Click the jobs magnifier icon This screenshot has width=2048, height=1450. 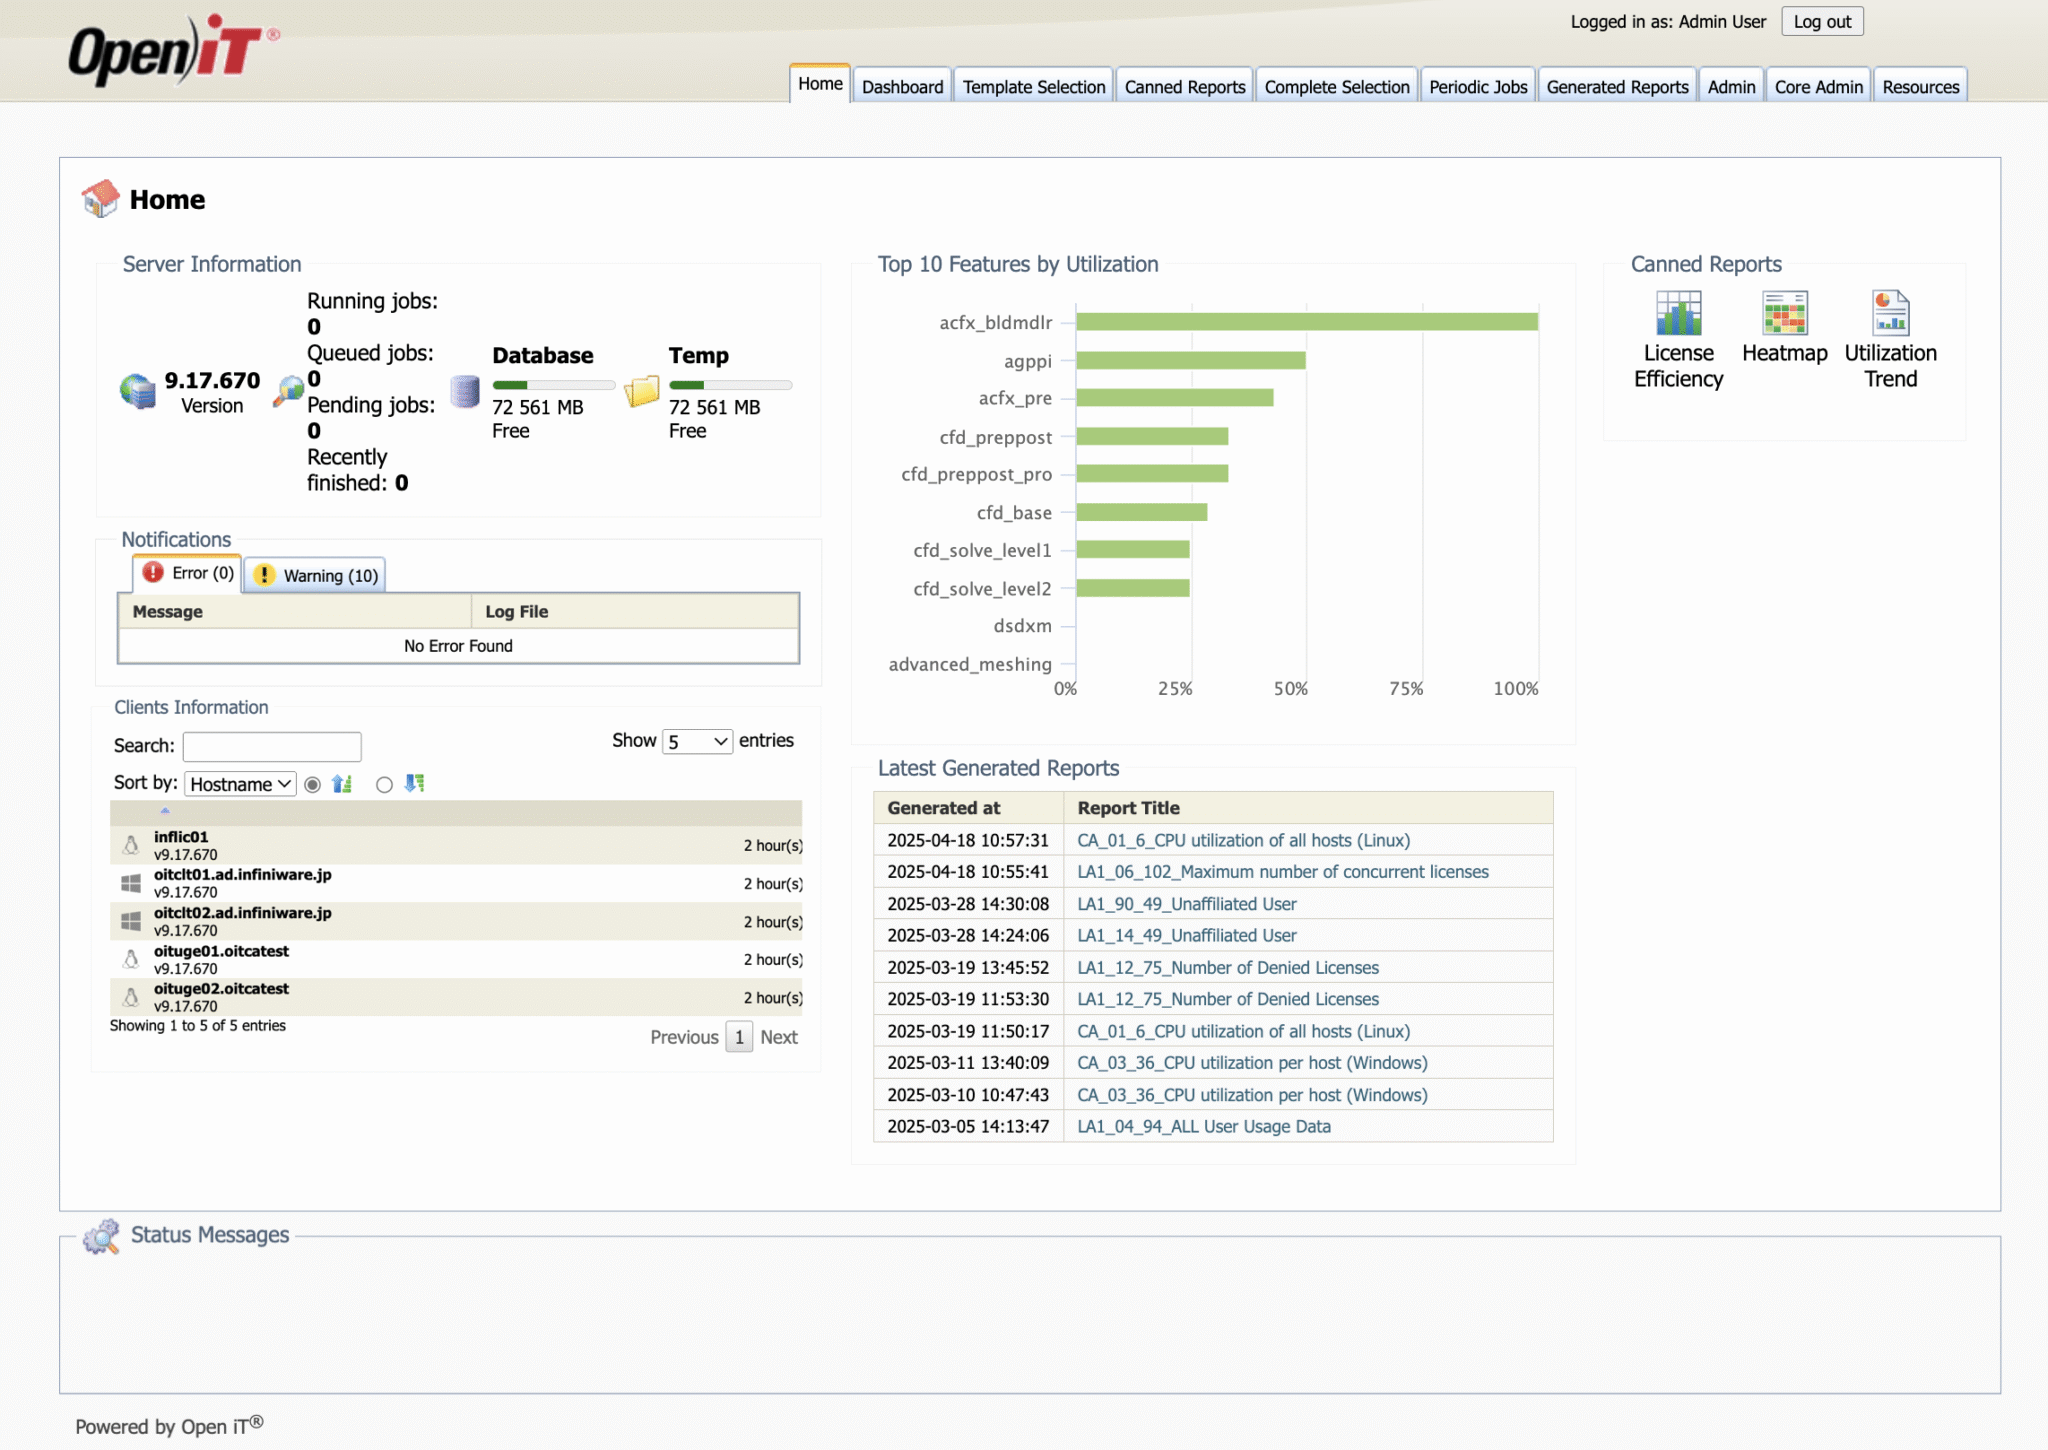coord(289,391)
